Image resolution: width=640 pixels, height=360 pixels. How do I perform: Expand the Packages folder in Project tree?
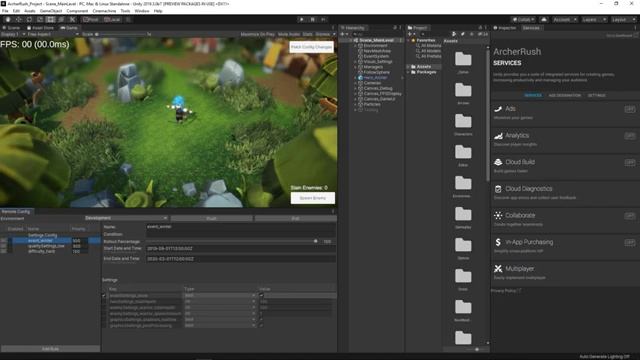(x=409, y=72)
